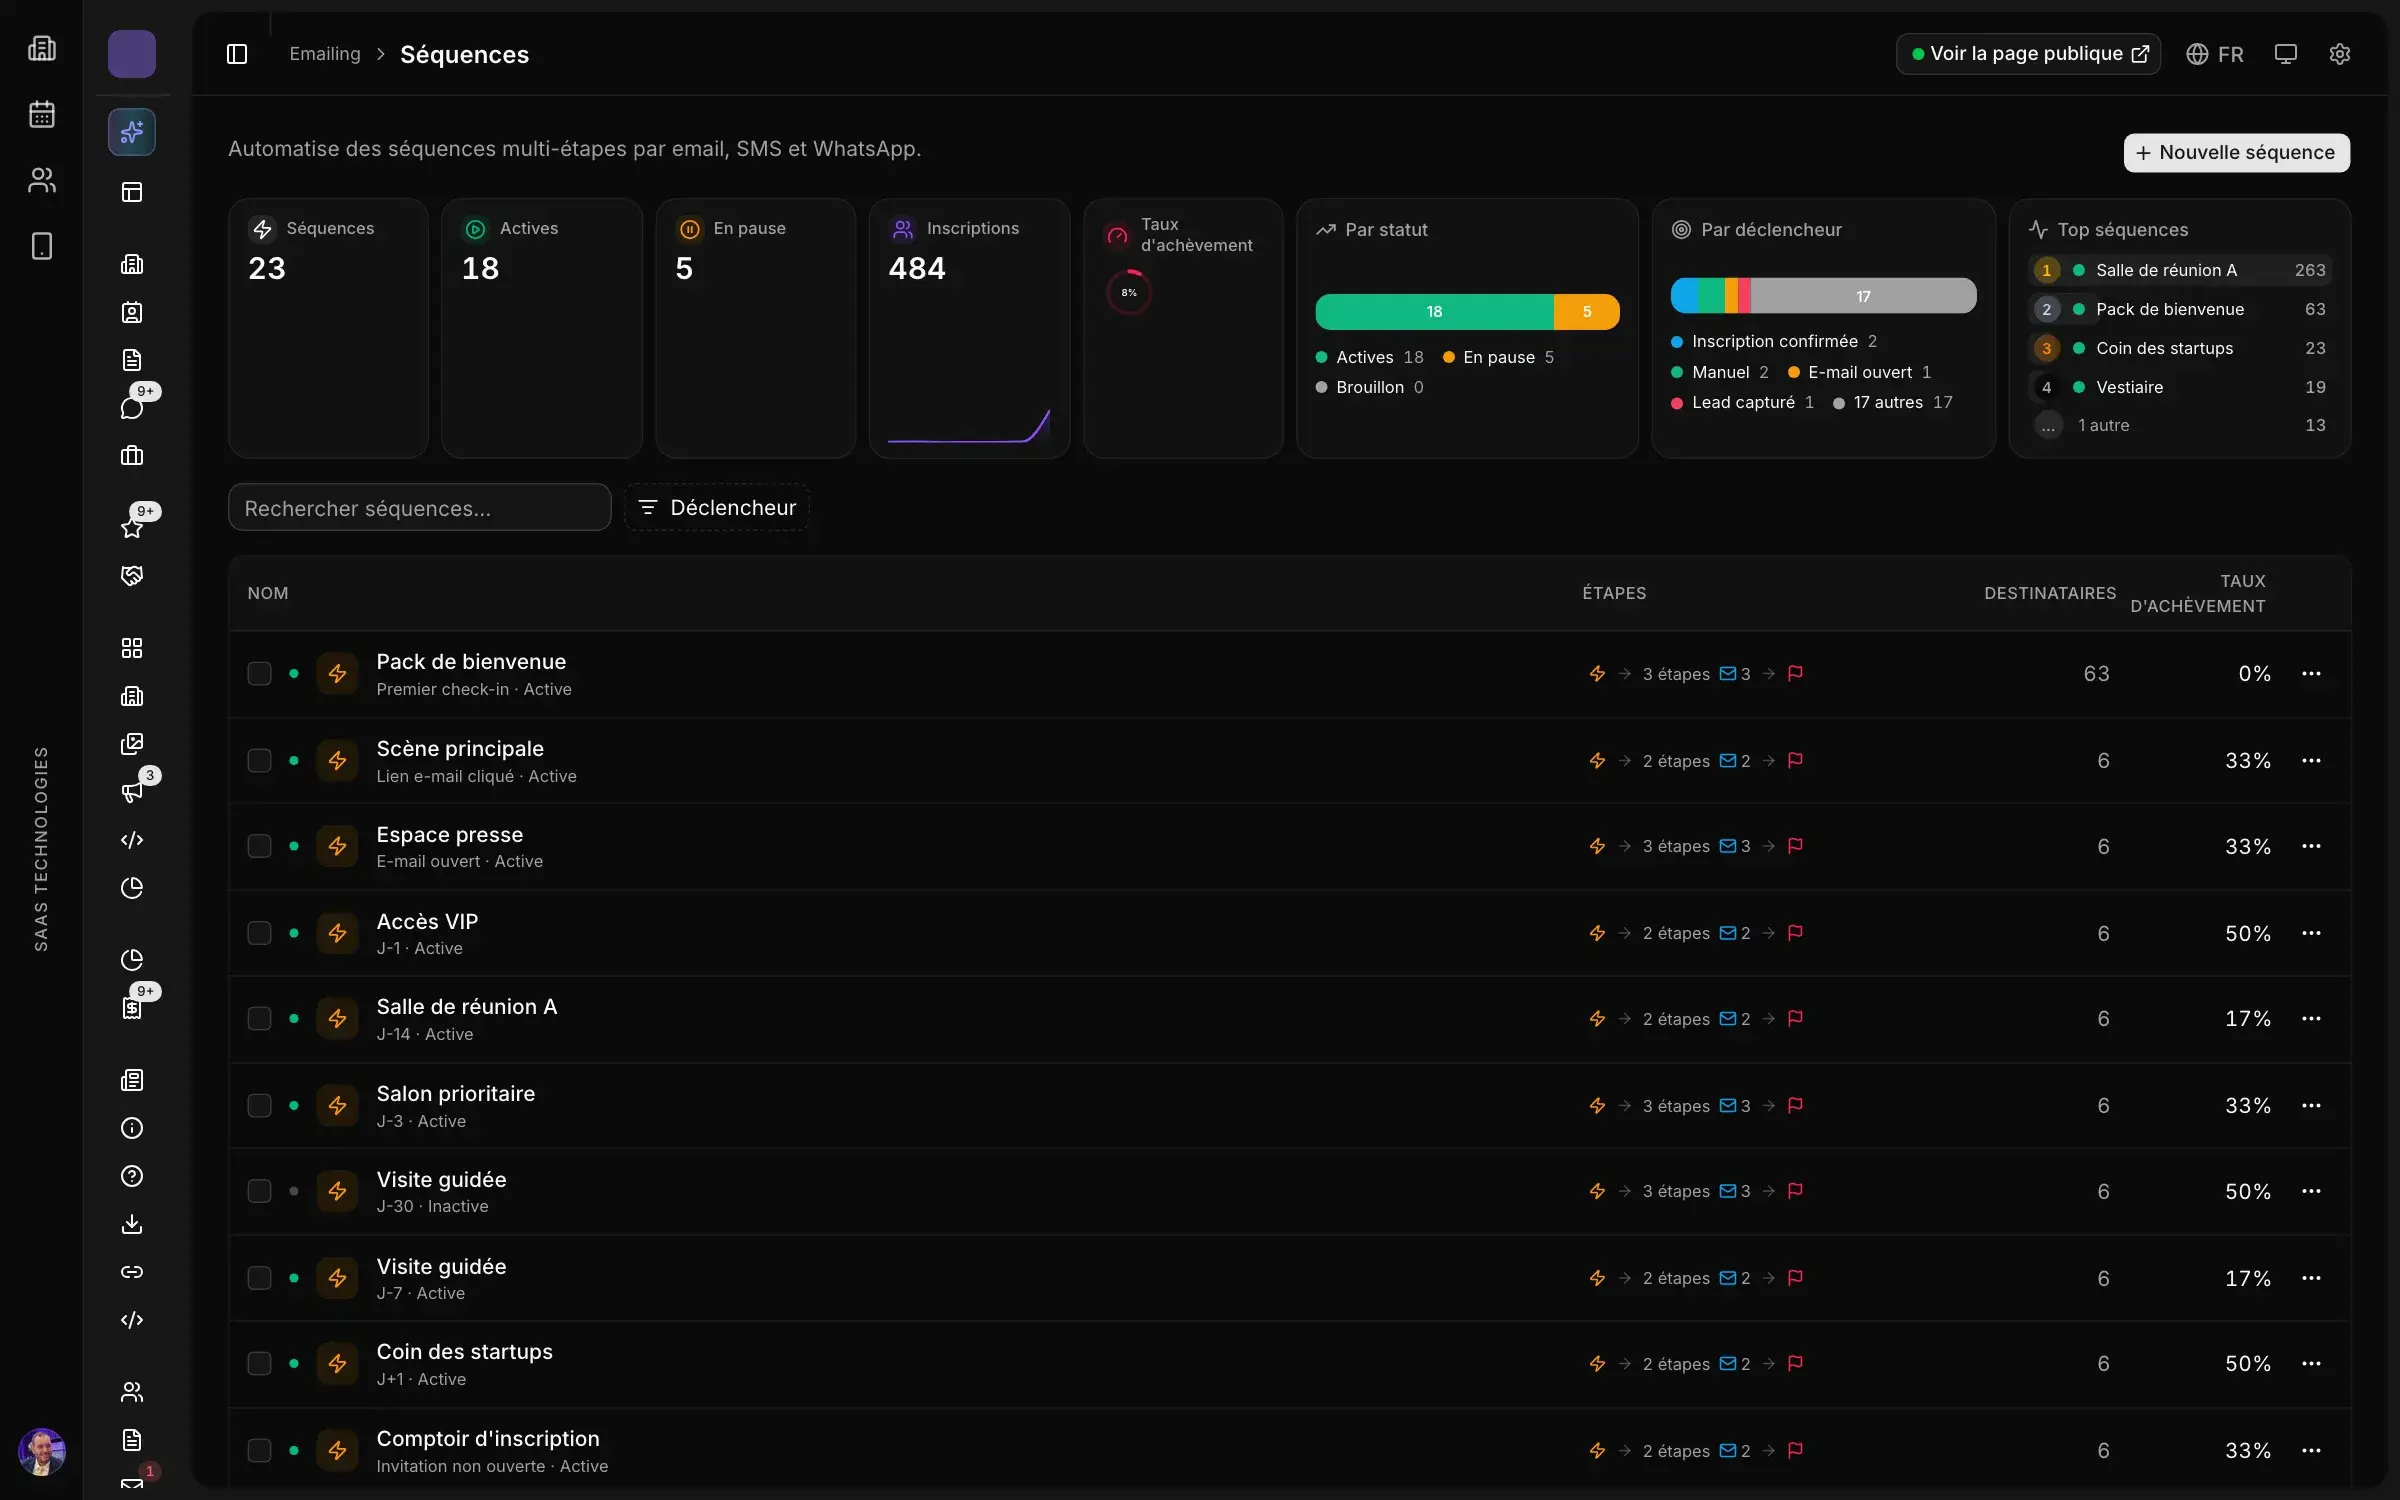The height and width of the screenshot is (1500, 2400).
Task: Open the settings gear icon
Action: coord(2339,54)
